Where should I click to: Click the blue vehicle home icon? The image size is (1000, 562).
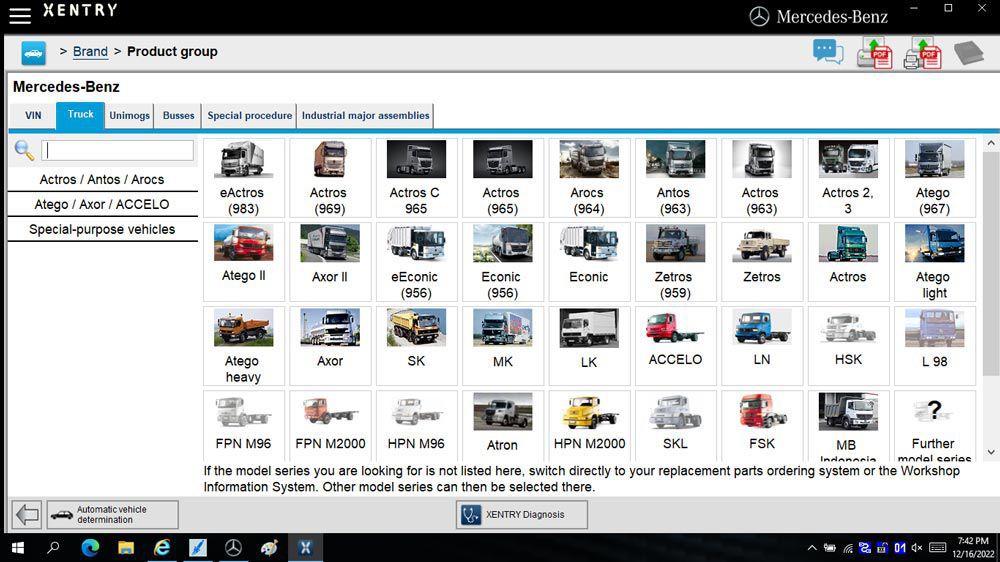33,53
